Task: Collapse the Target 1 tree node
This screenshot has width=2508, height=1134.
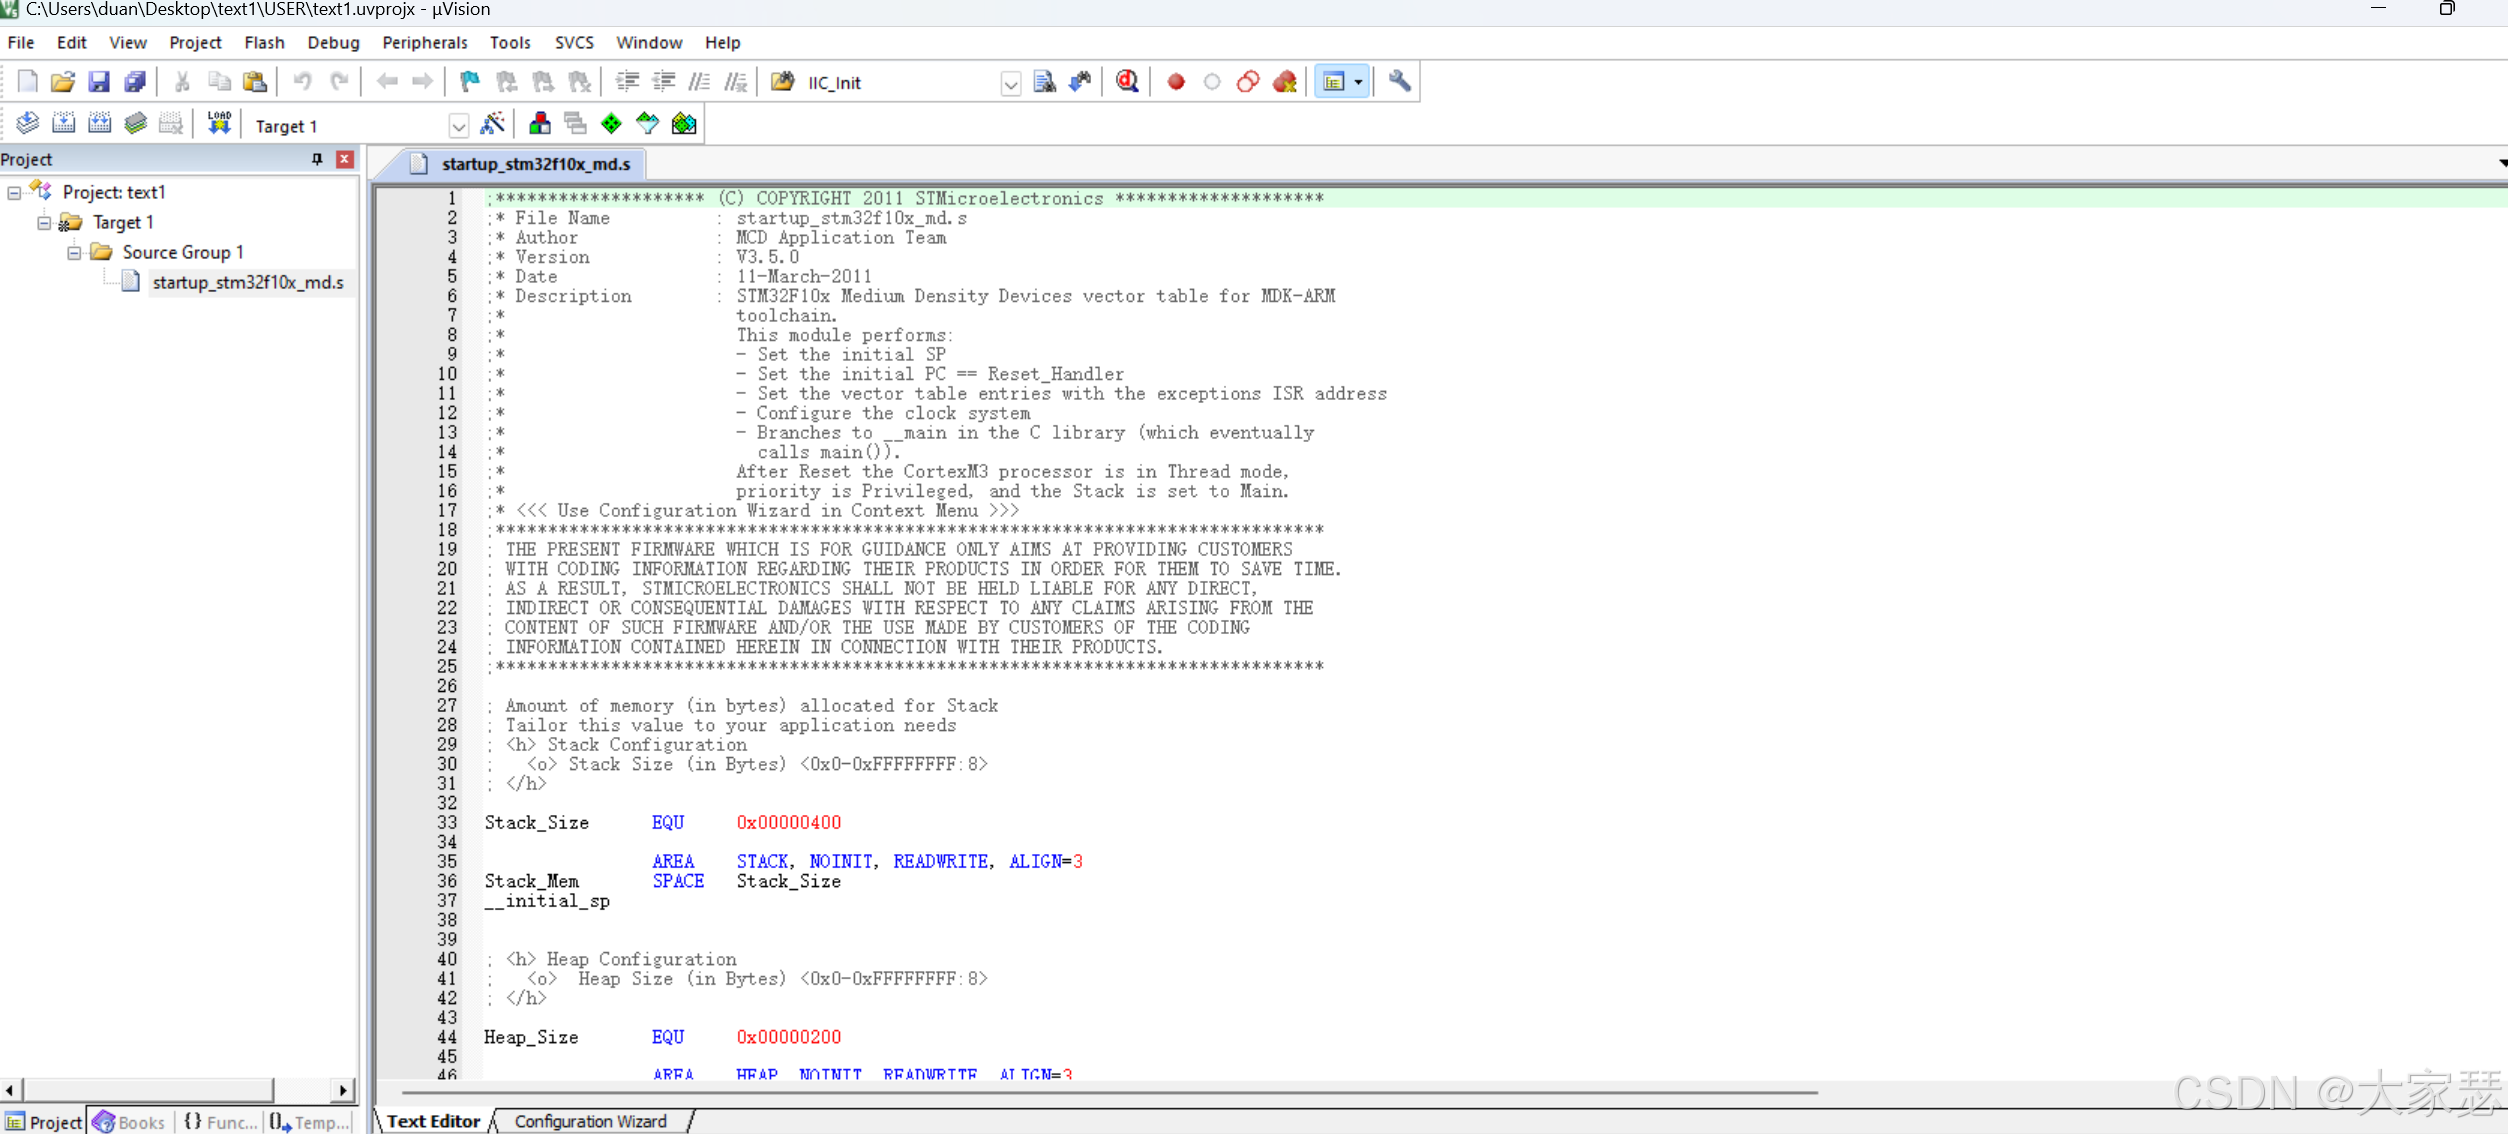Action: click(44, 222)
